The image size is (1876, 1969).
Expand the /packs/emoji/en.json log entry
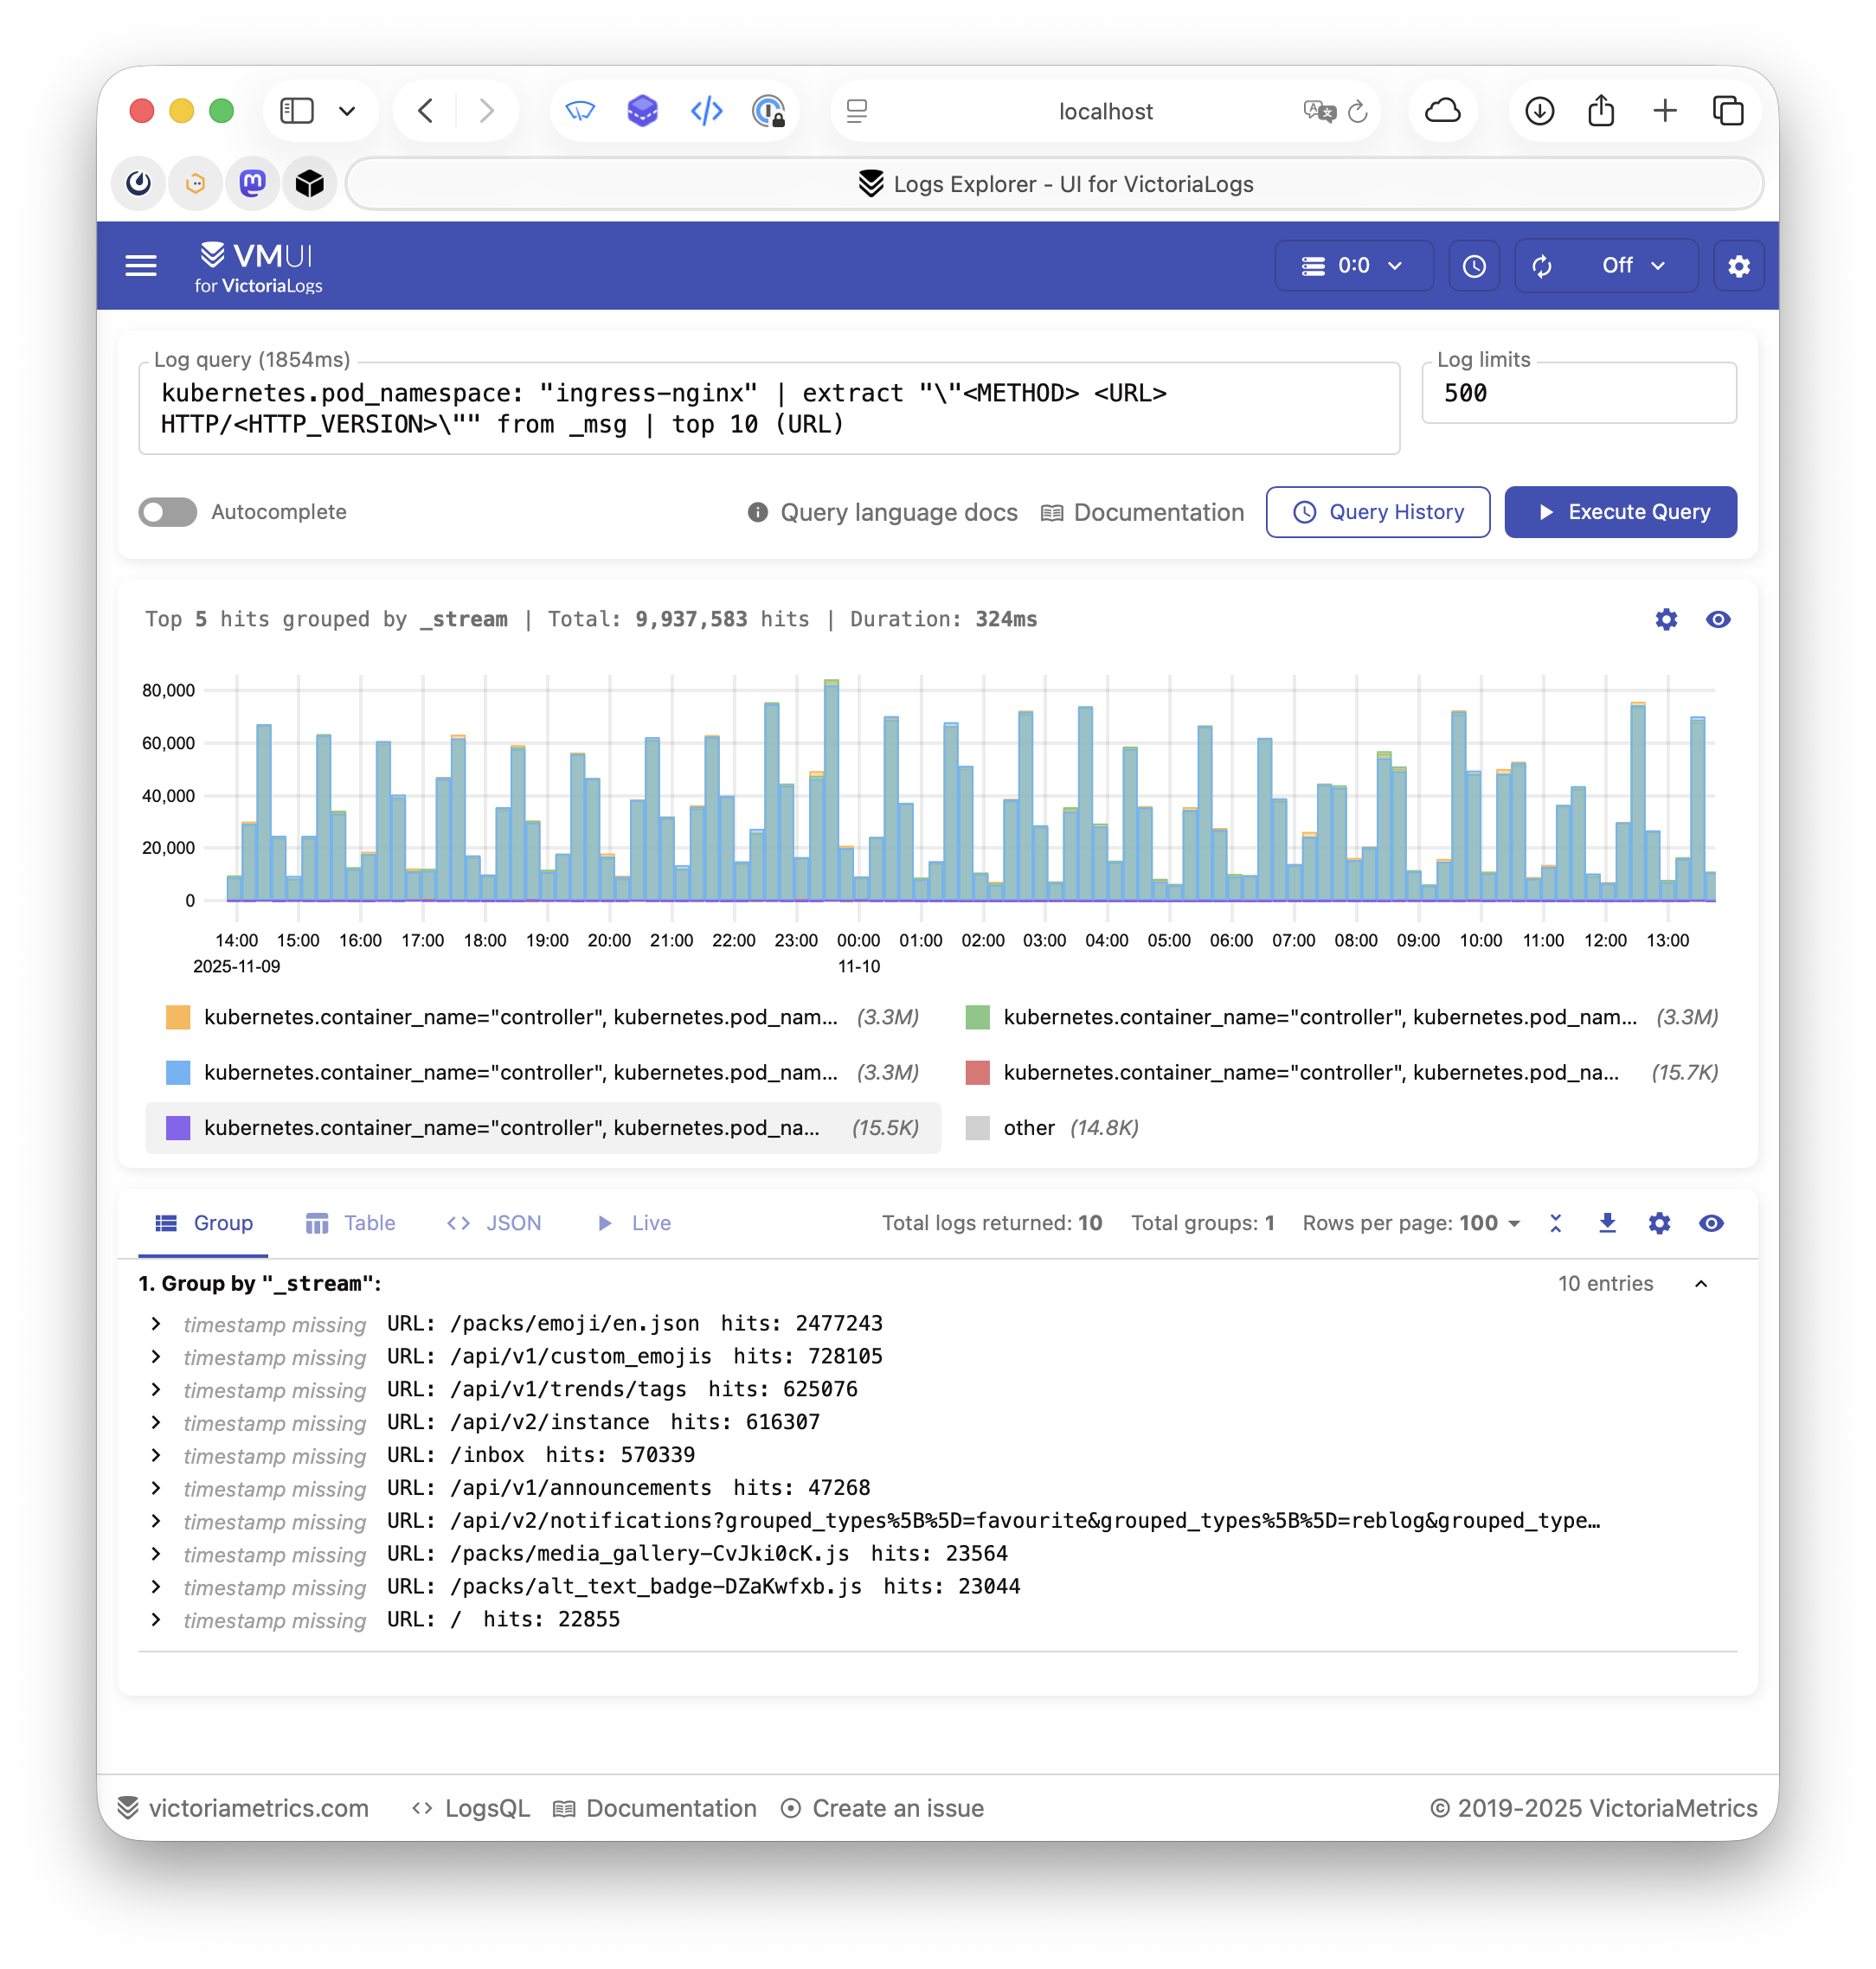pos(156,1324)
